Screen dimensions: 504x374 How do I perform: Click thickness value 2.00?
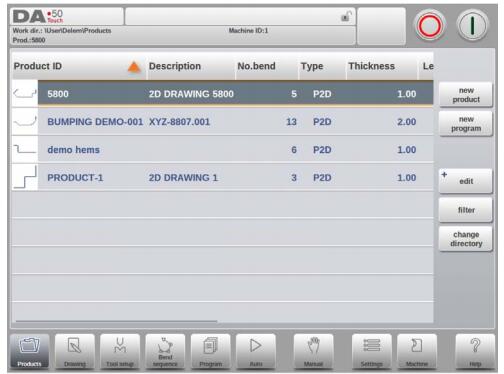(407, 122)
